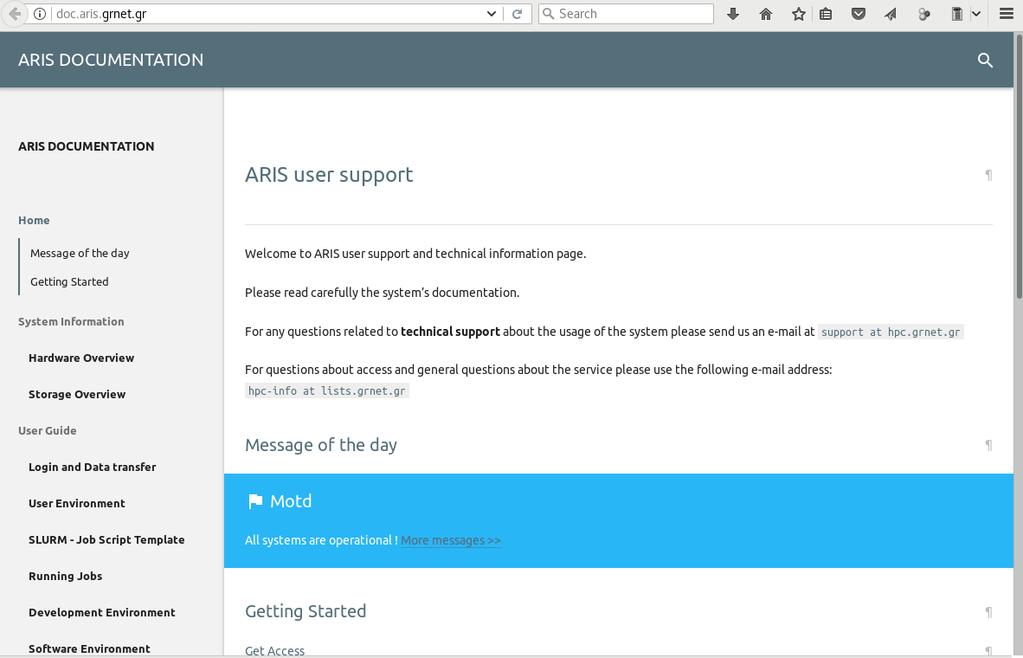Click the paper plane send icon
Viewport: 1023px width, 658px height.
891,14
